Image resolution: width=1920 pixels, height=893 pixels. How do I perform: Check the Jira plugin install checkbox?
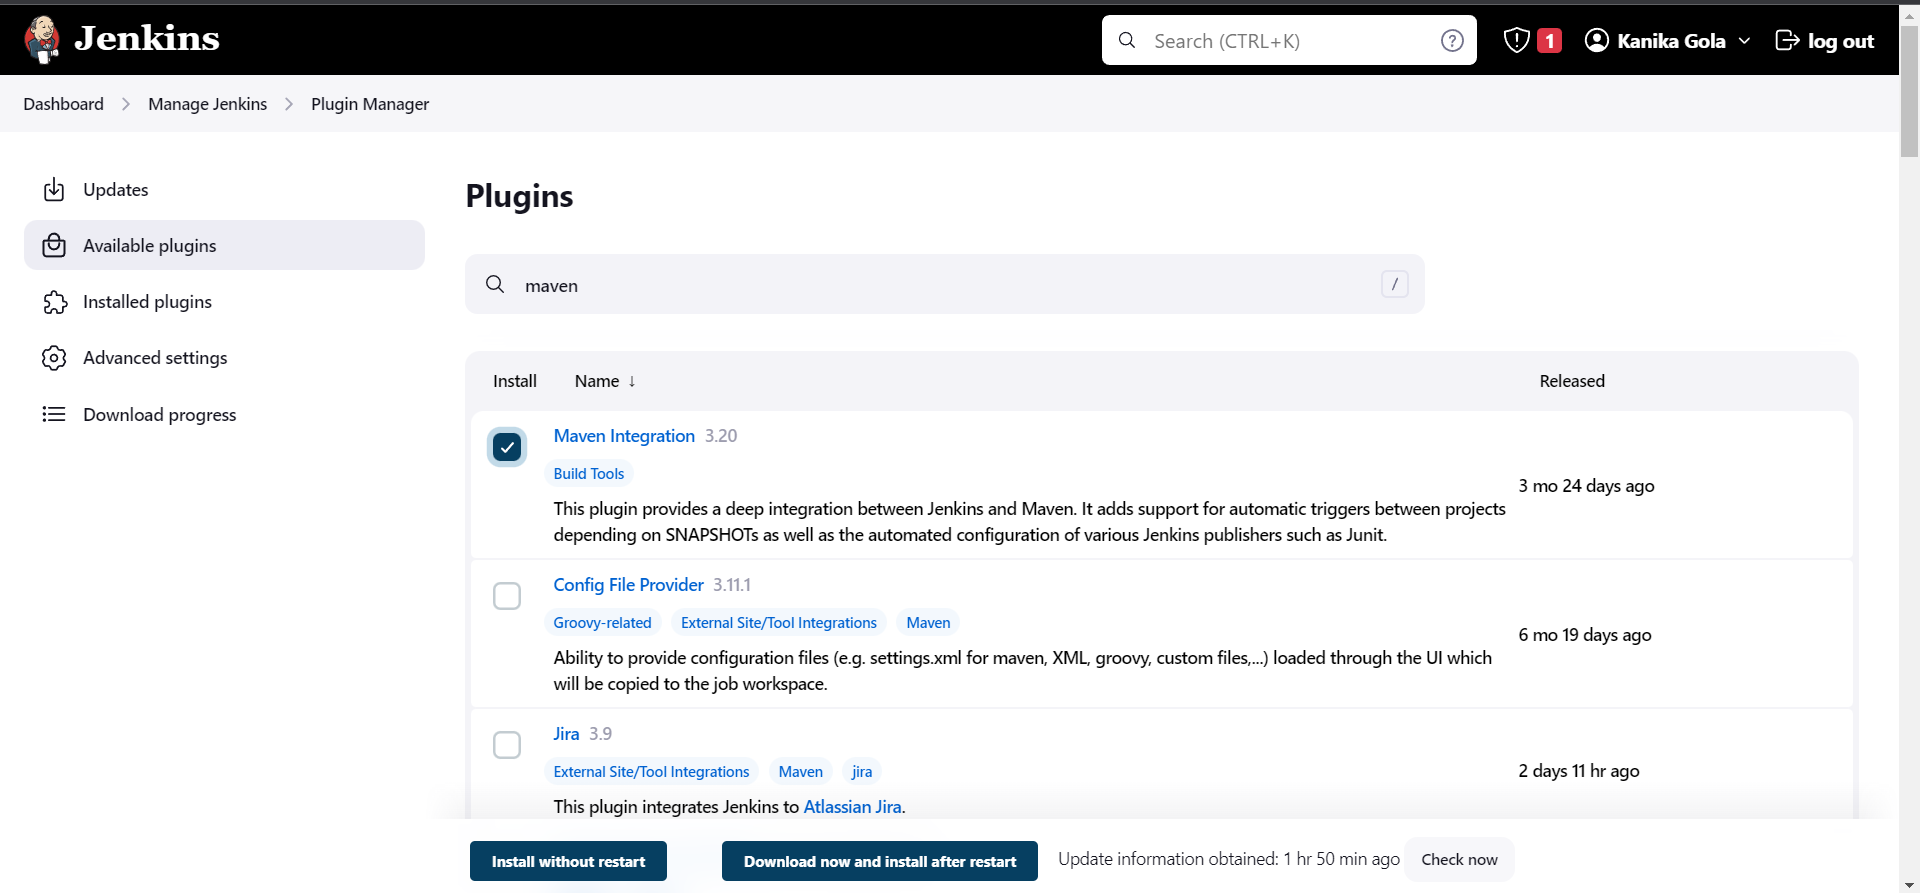[507, 745]
